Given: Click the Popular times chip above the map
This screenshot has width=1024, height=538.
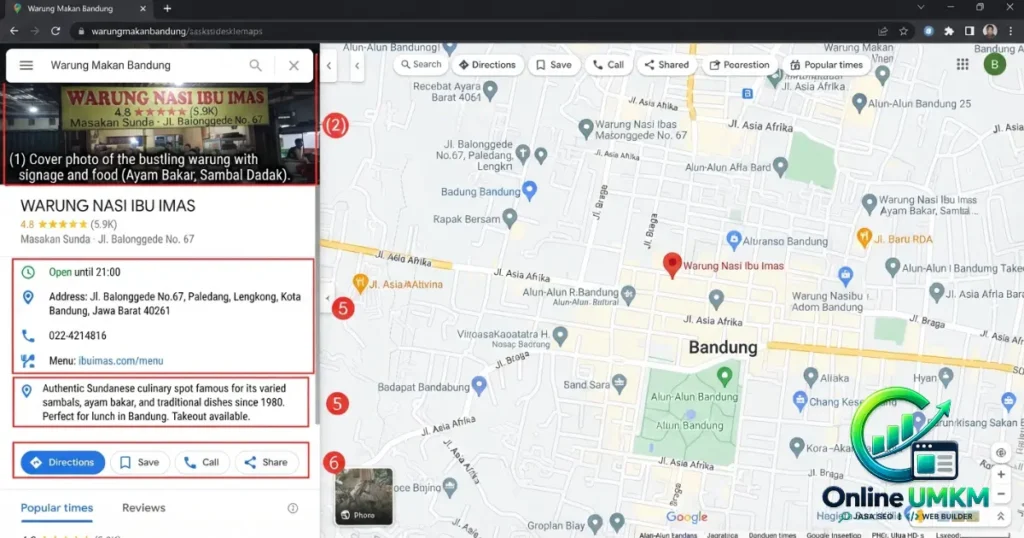Looking at the screenshot, I should click(x=826, y=65).
